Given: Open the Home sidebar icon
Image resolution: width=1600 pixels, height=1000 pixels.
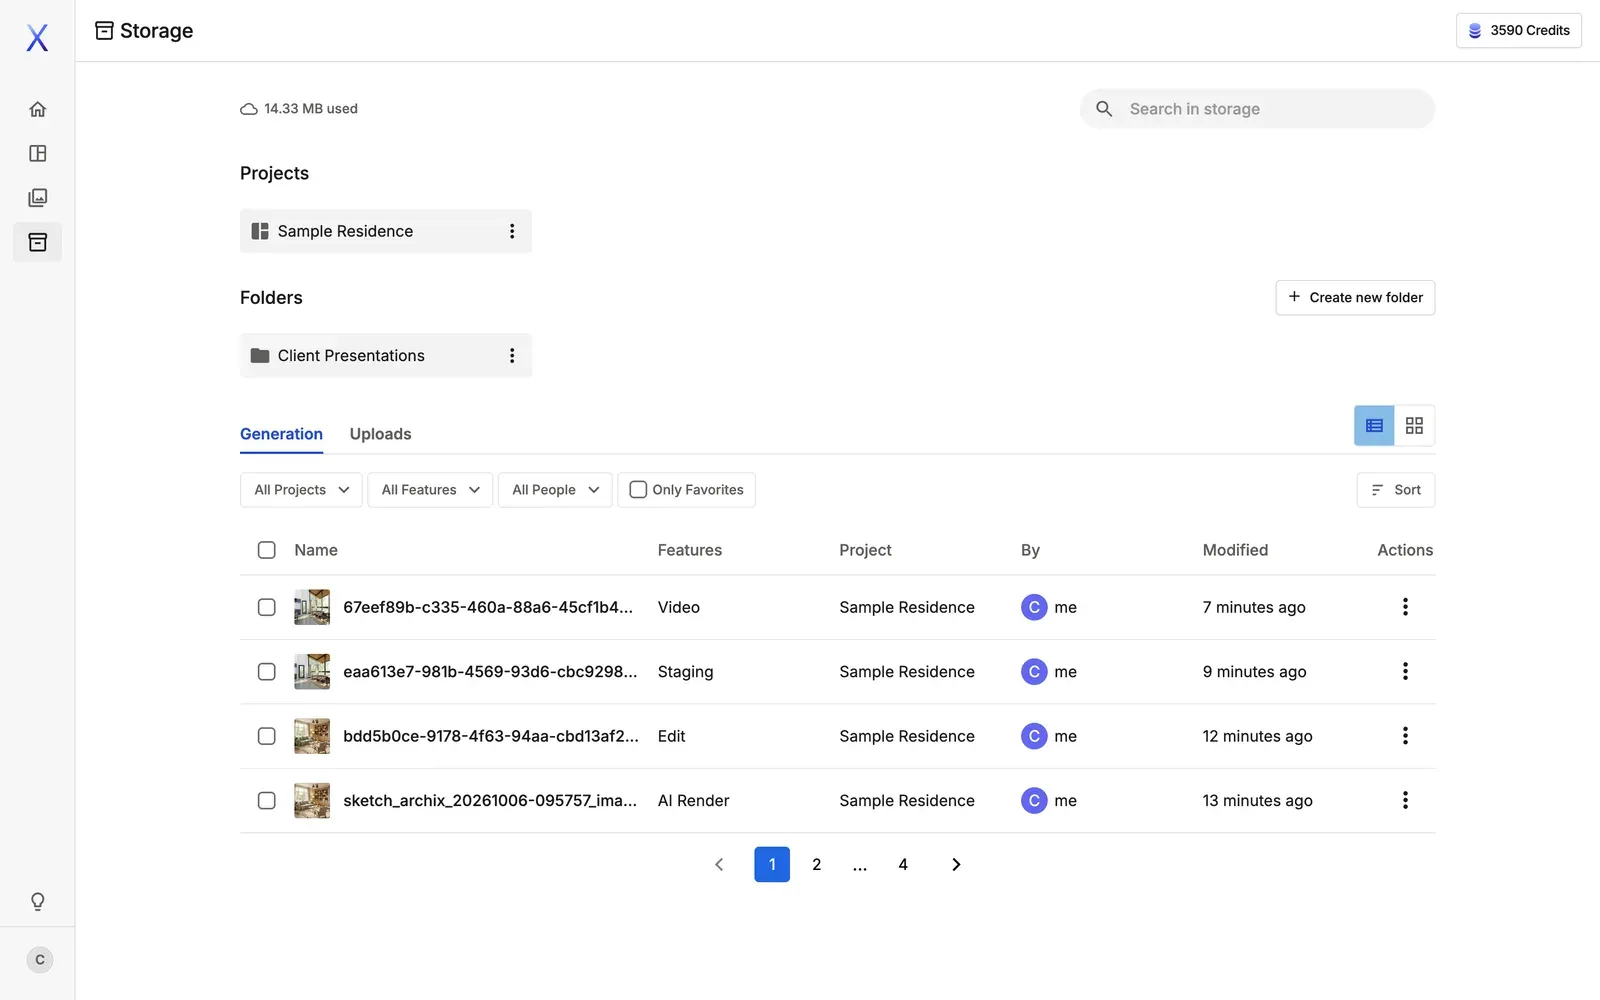Looking at the screenshot, I should 38,109.
